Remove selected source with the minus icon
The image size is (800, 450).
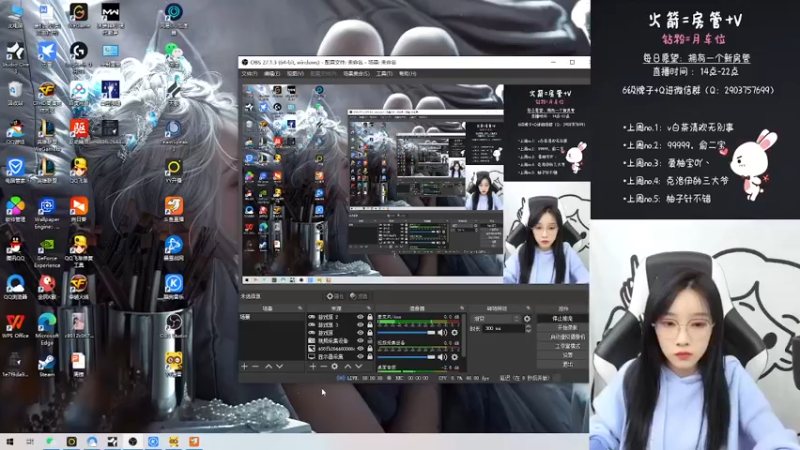tap(323, 366)
